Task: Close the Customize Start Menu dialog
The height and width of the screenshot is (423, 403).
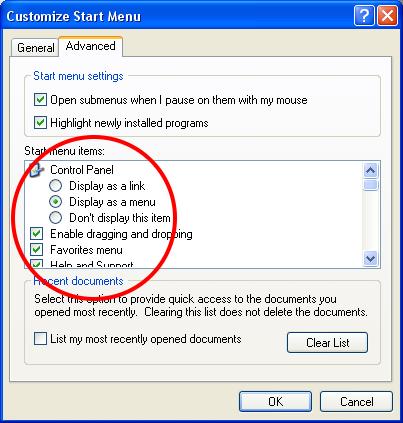Action: (387, 16)
